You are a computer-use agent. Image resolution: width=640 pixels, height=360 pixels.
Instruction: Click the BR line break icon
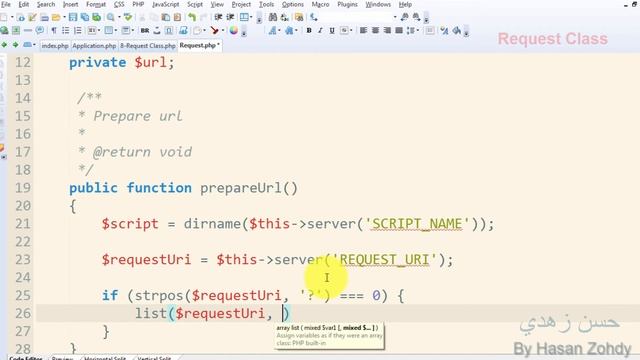[145, 31]
